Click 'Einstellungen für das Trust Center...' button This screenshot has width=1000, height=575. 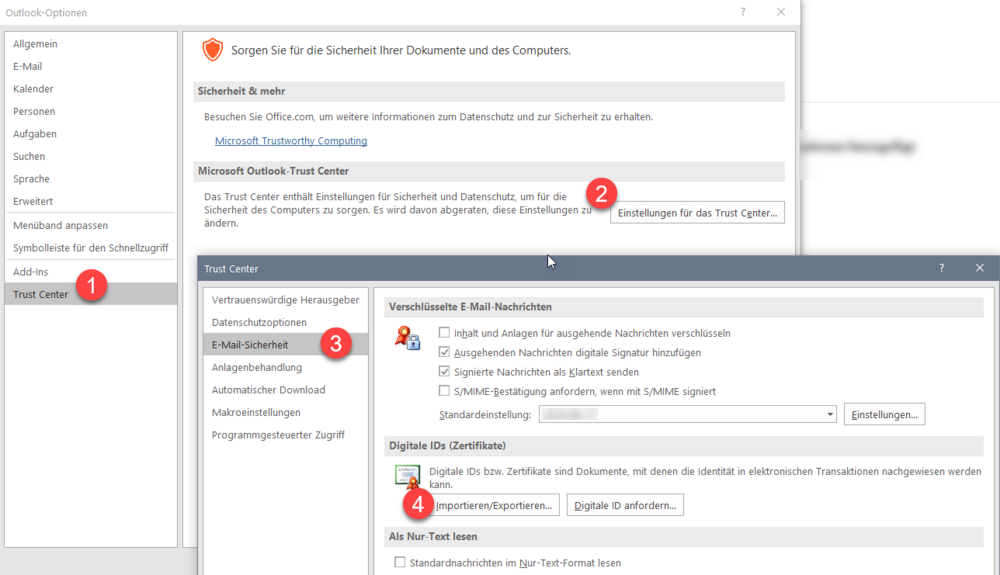[x=697, y=213]
